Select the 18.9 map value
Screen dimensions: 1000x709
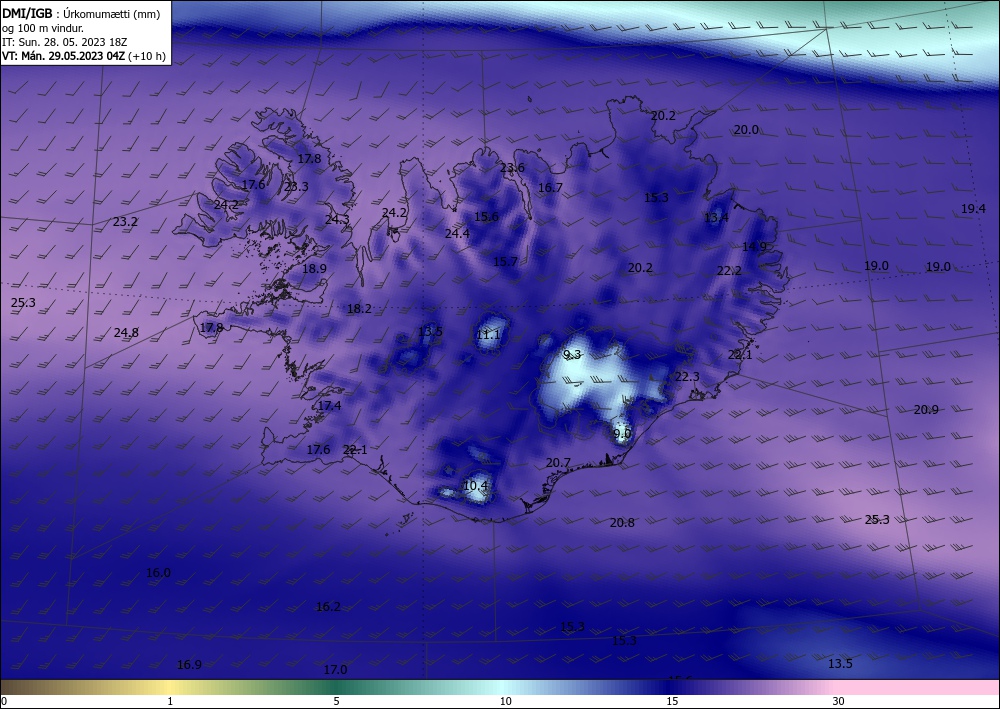(314, 268)
